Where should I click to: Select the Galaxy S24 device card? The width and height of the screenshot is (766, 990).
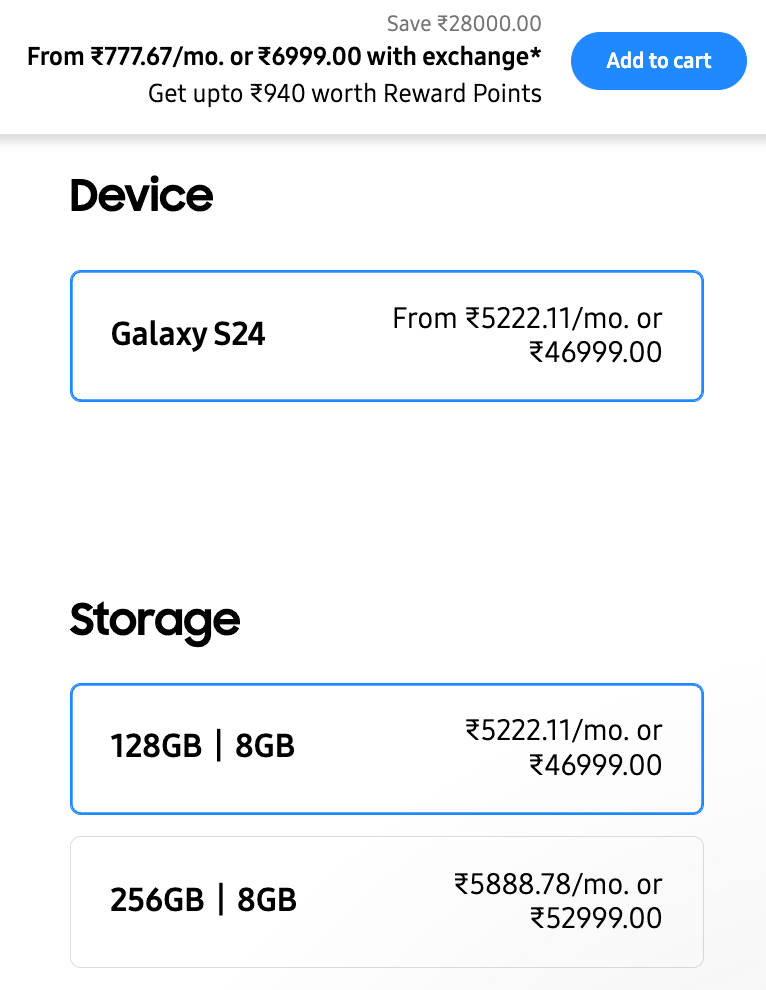386,336
